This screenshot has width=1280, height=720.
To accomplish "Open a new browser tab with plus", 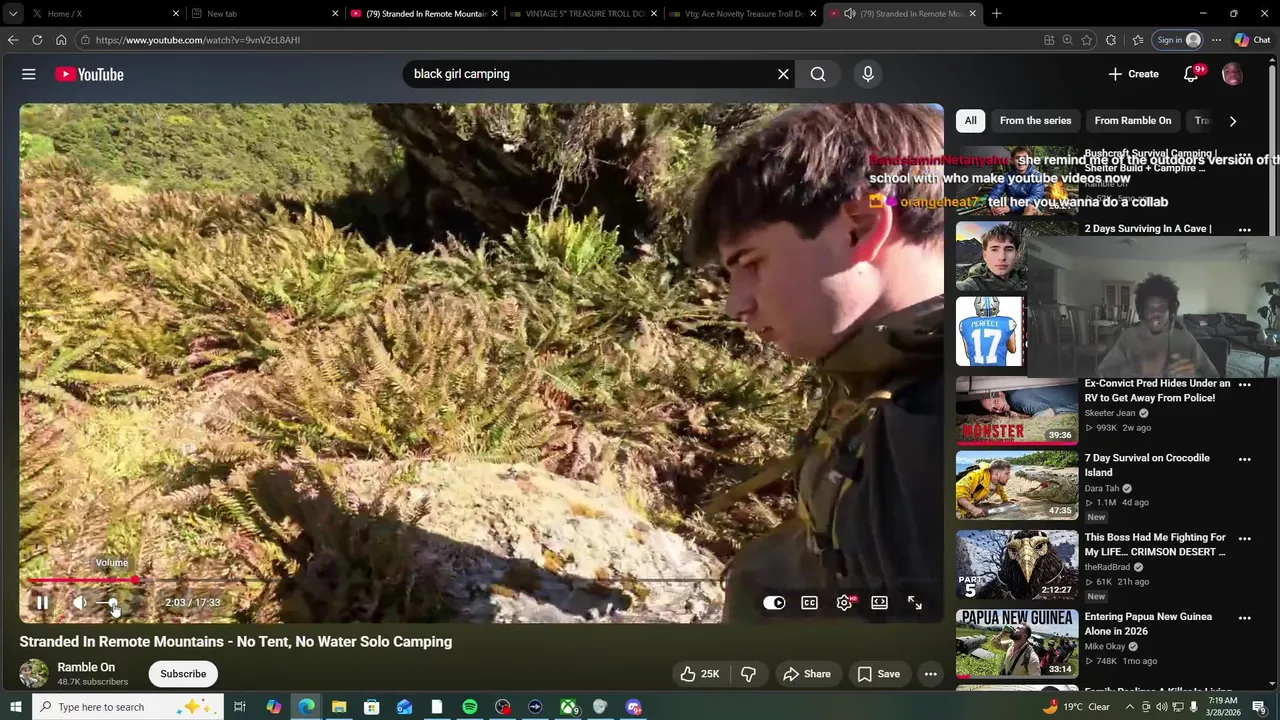I will tap(996, 14).
